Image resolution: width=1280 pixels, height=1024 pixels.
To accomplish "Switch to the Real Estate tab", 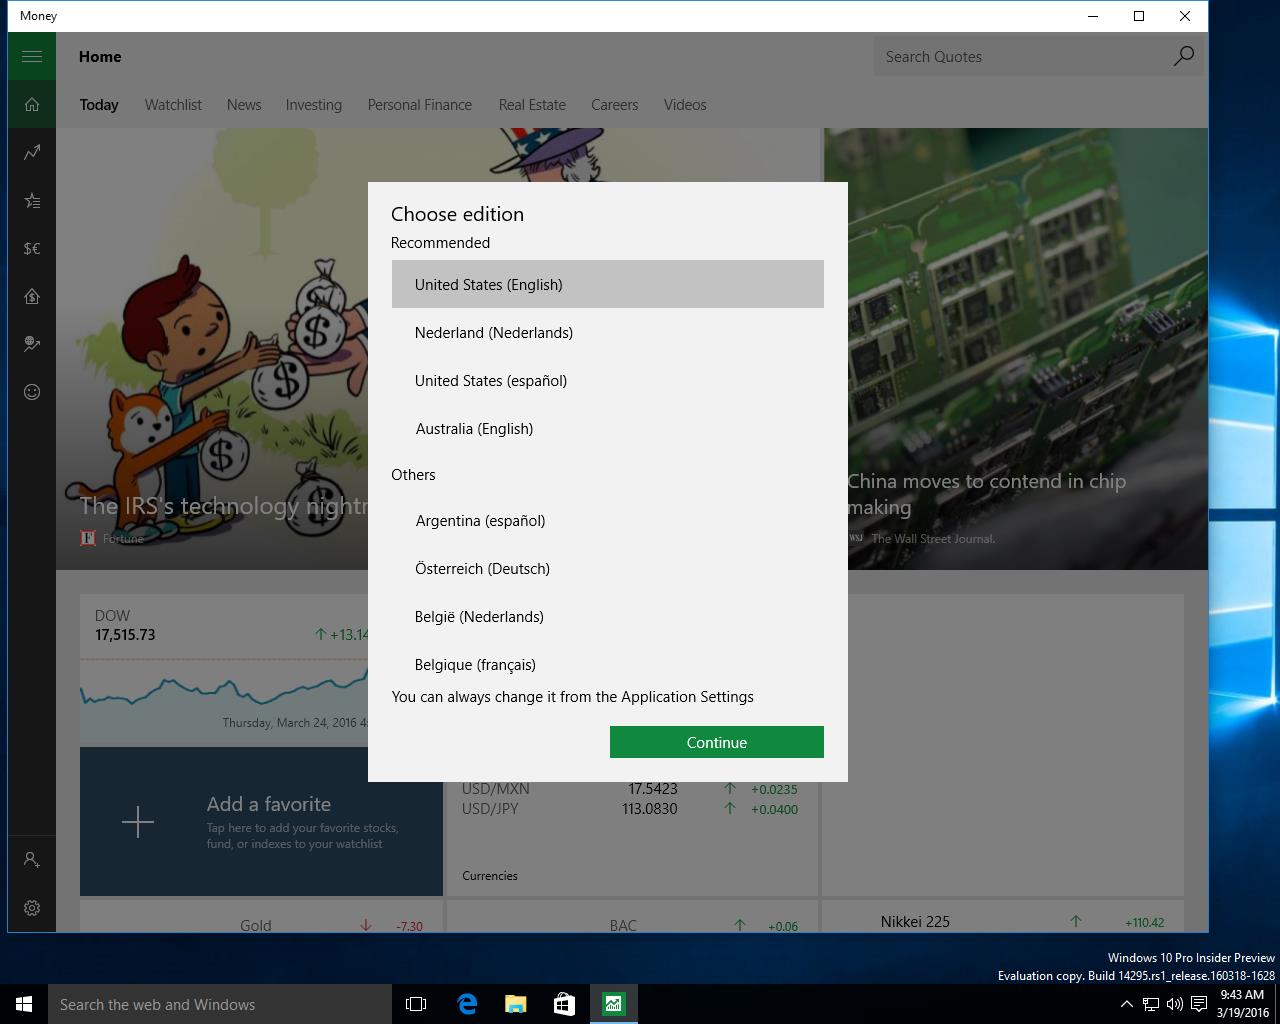I will [532, 104].
